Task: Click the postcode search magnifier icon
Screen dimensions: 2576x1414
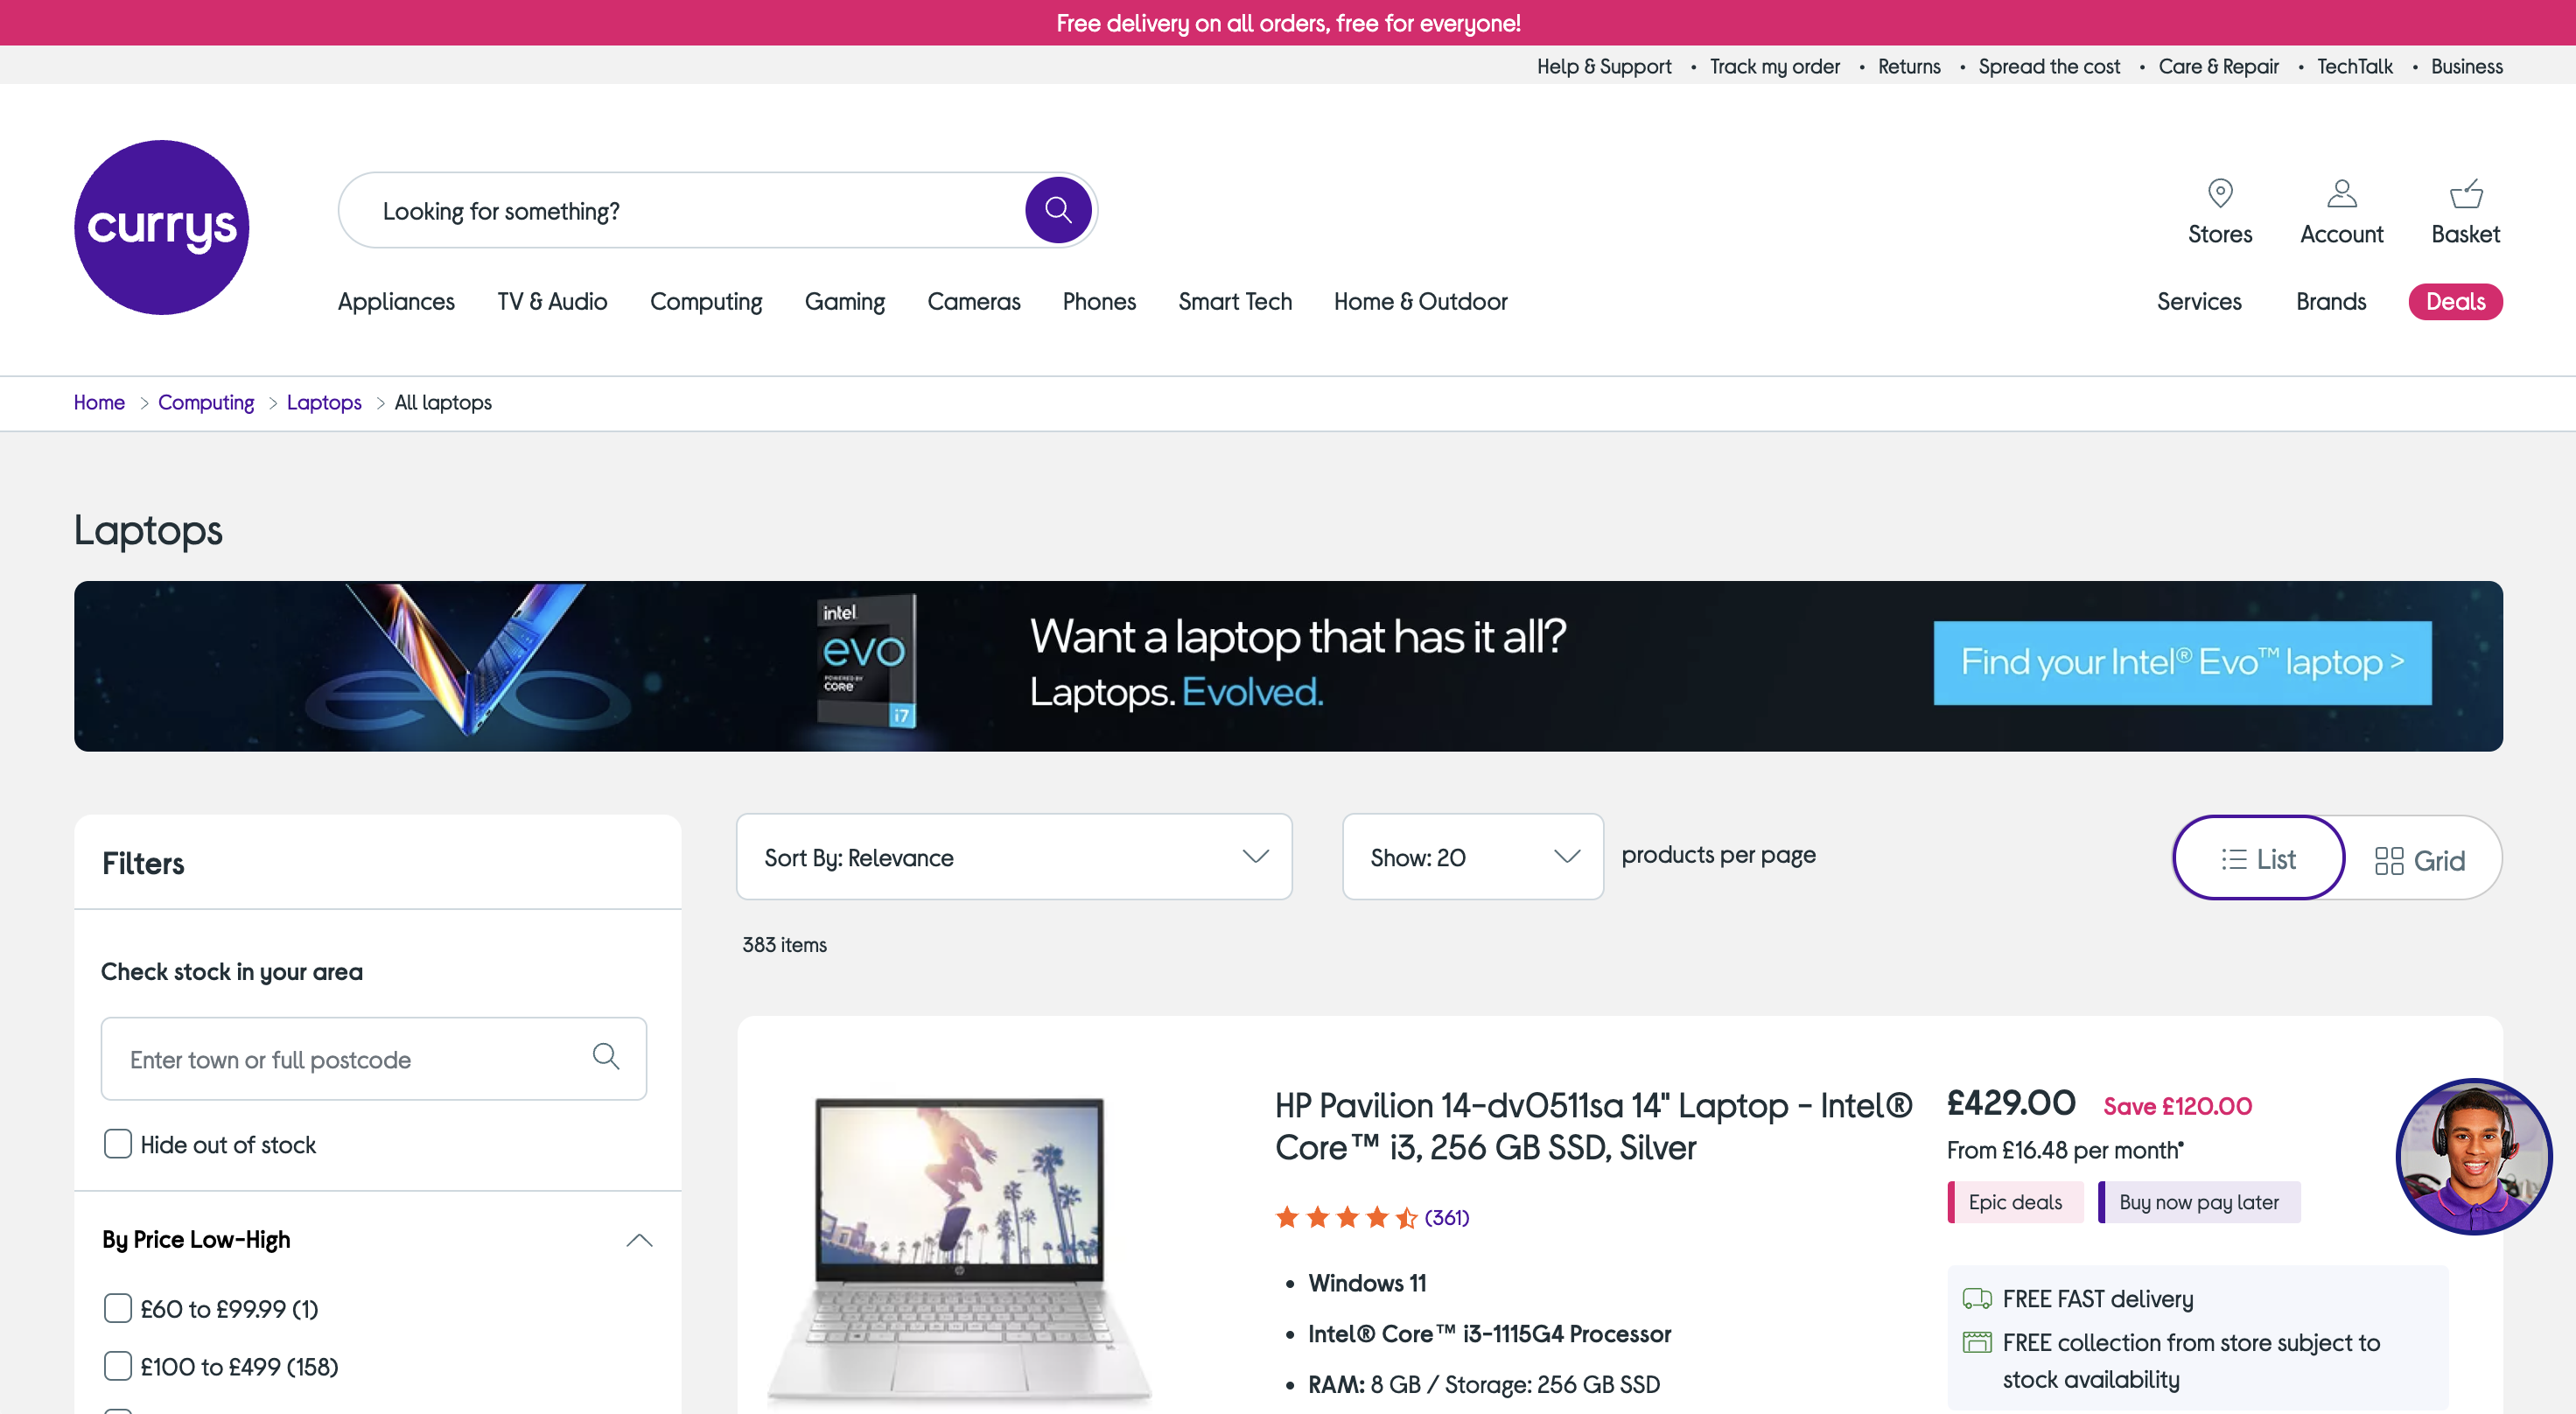Action: click(606, 1056)
